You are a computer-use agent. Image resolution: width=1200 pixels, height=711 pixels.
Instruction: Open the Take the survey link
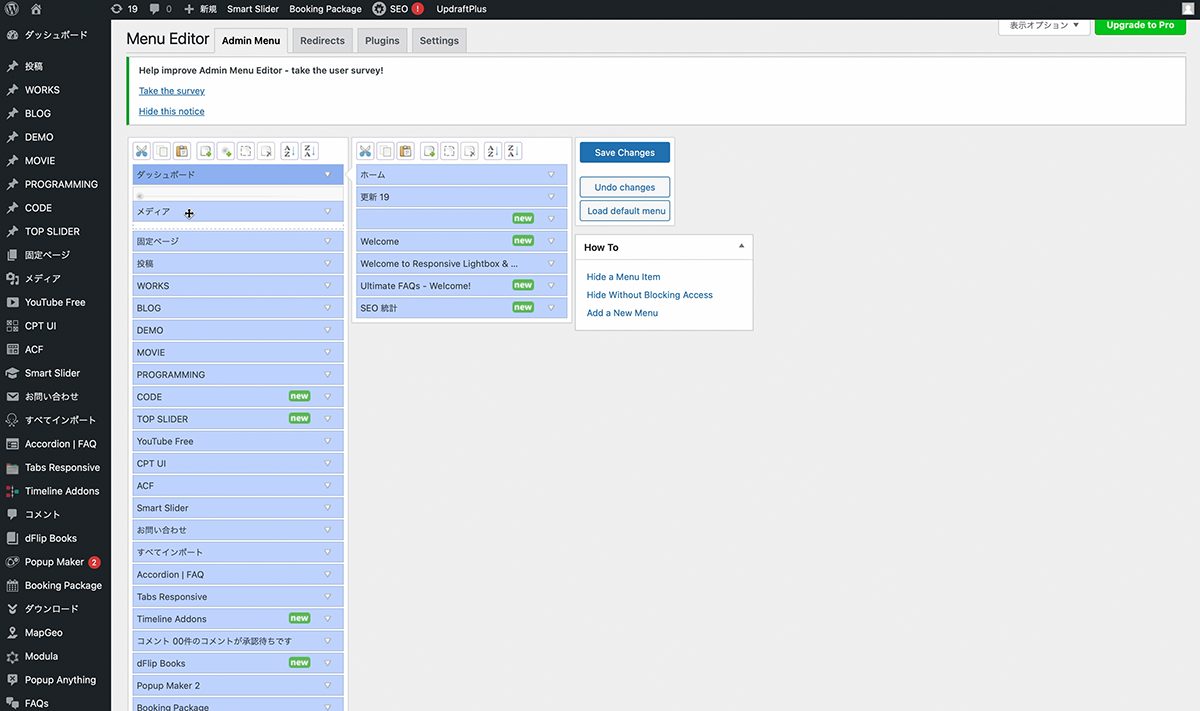[172, 91]
